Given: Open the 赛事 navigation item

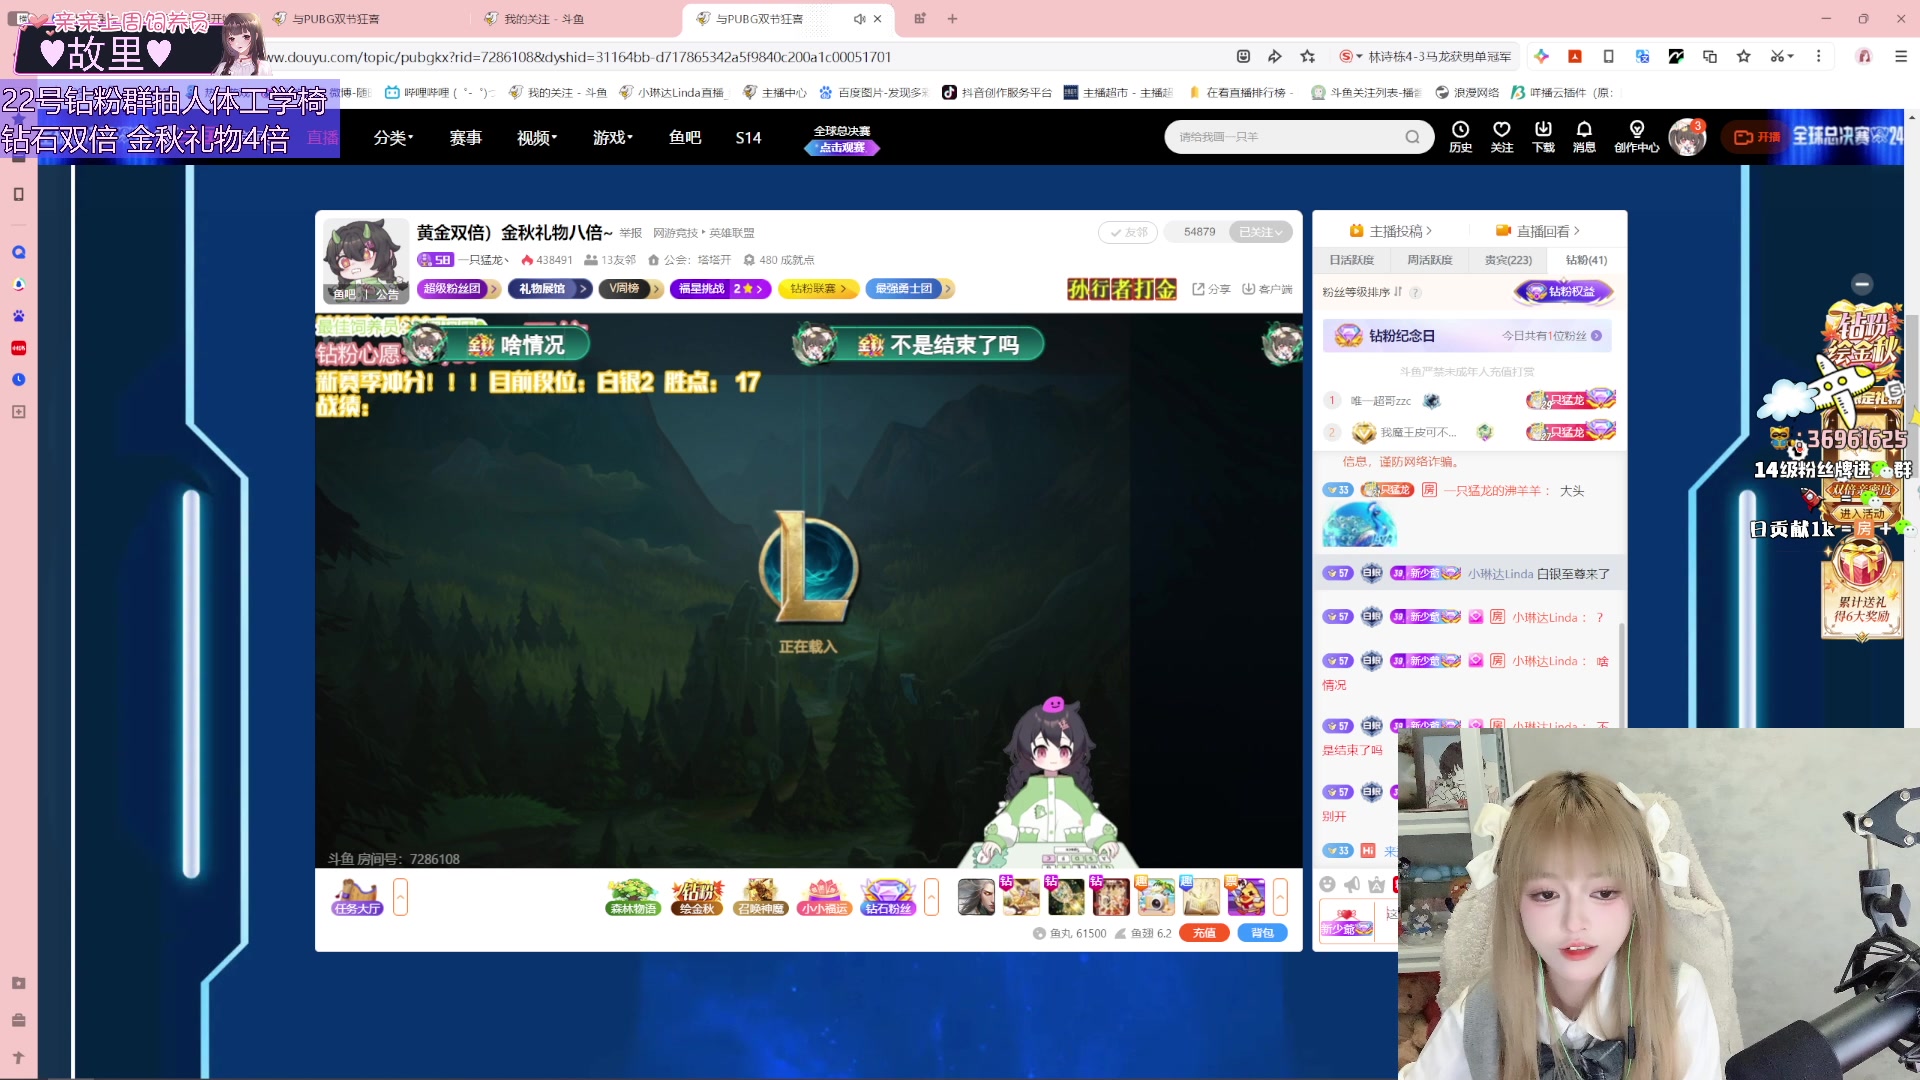Looking at the screenshot, I should click(x=465, y=138).
